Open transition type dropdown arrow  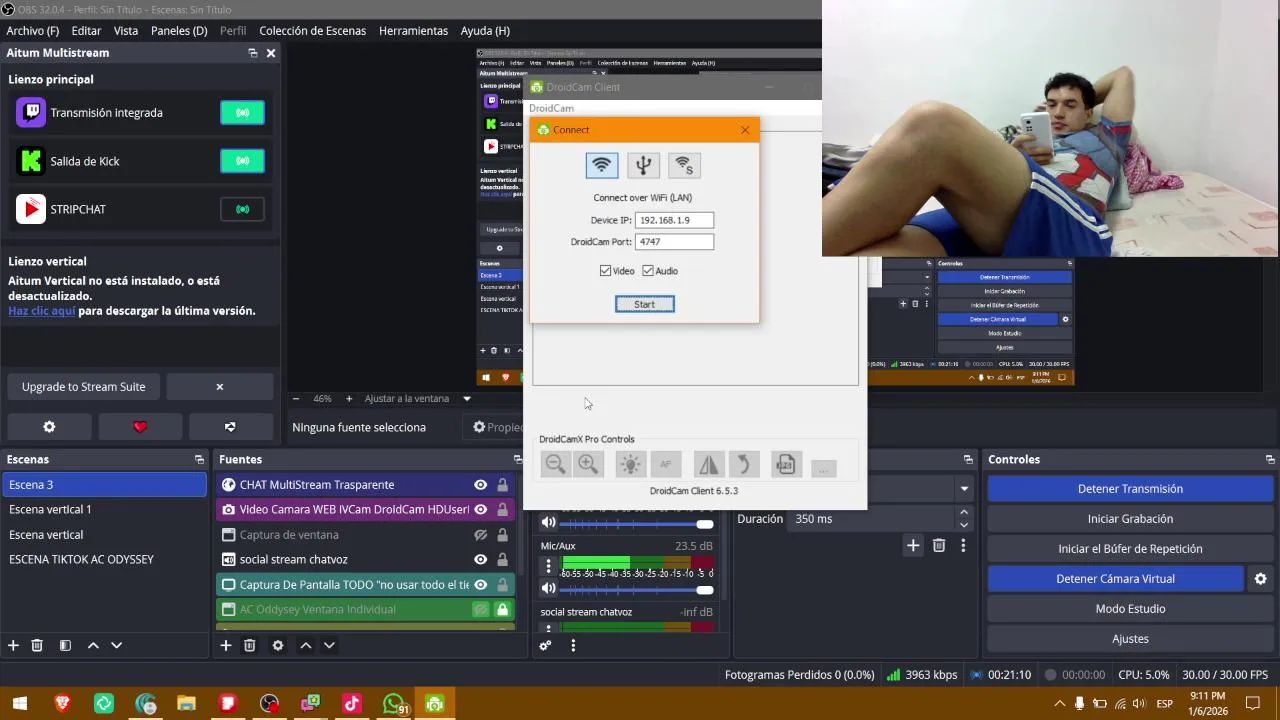click(964, 489)
